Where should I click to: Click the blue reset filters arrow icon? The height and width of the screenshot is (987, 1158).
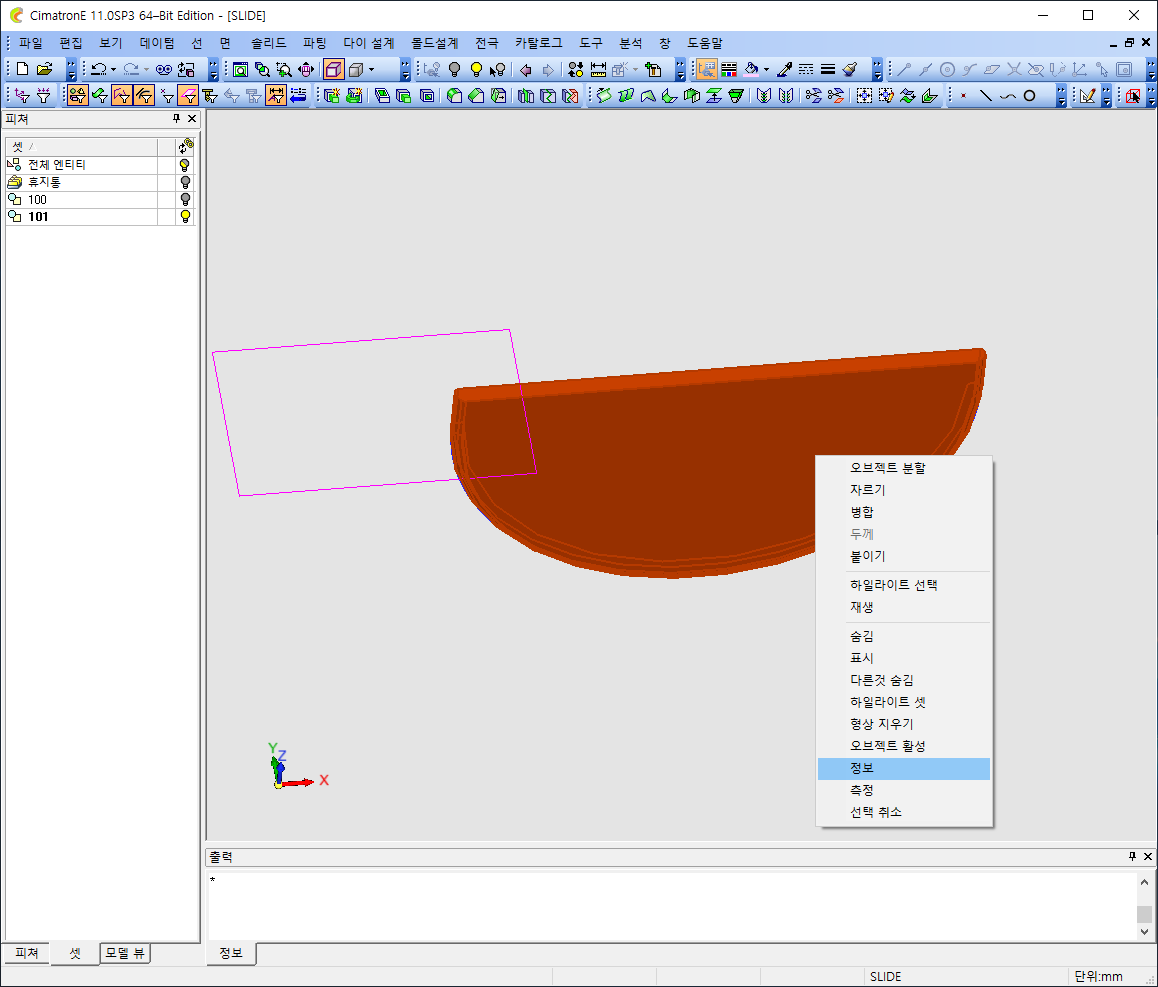[x=298, y=95]
